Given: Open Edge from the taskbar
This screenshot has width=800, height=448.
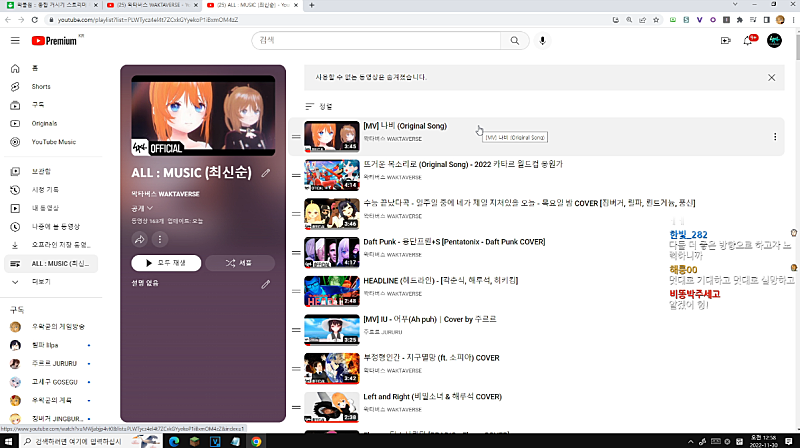Looking at the screenshot, I should pos(174,441).
